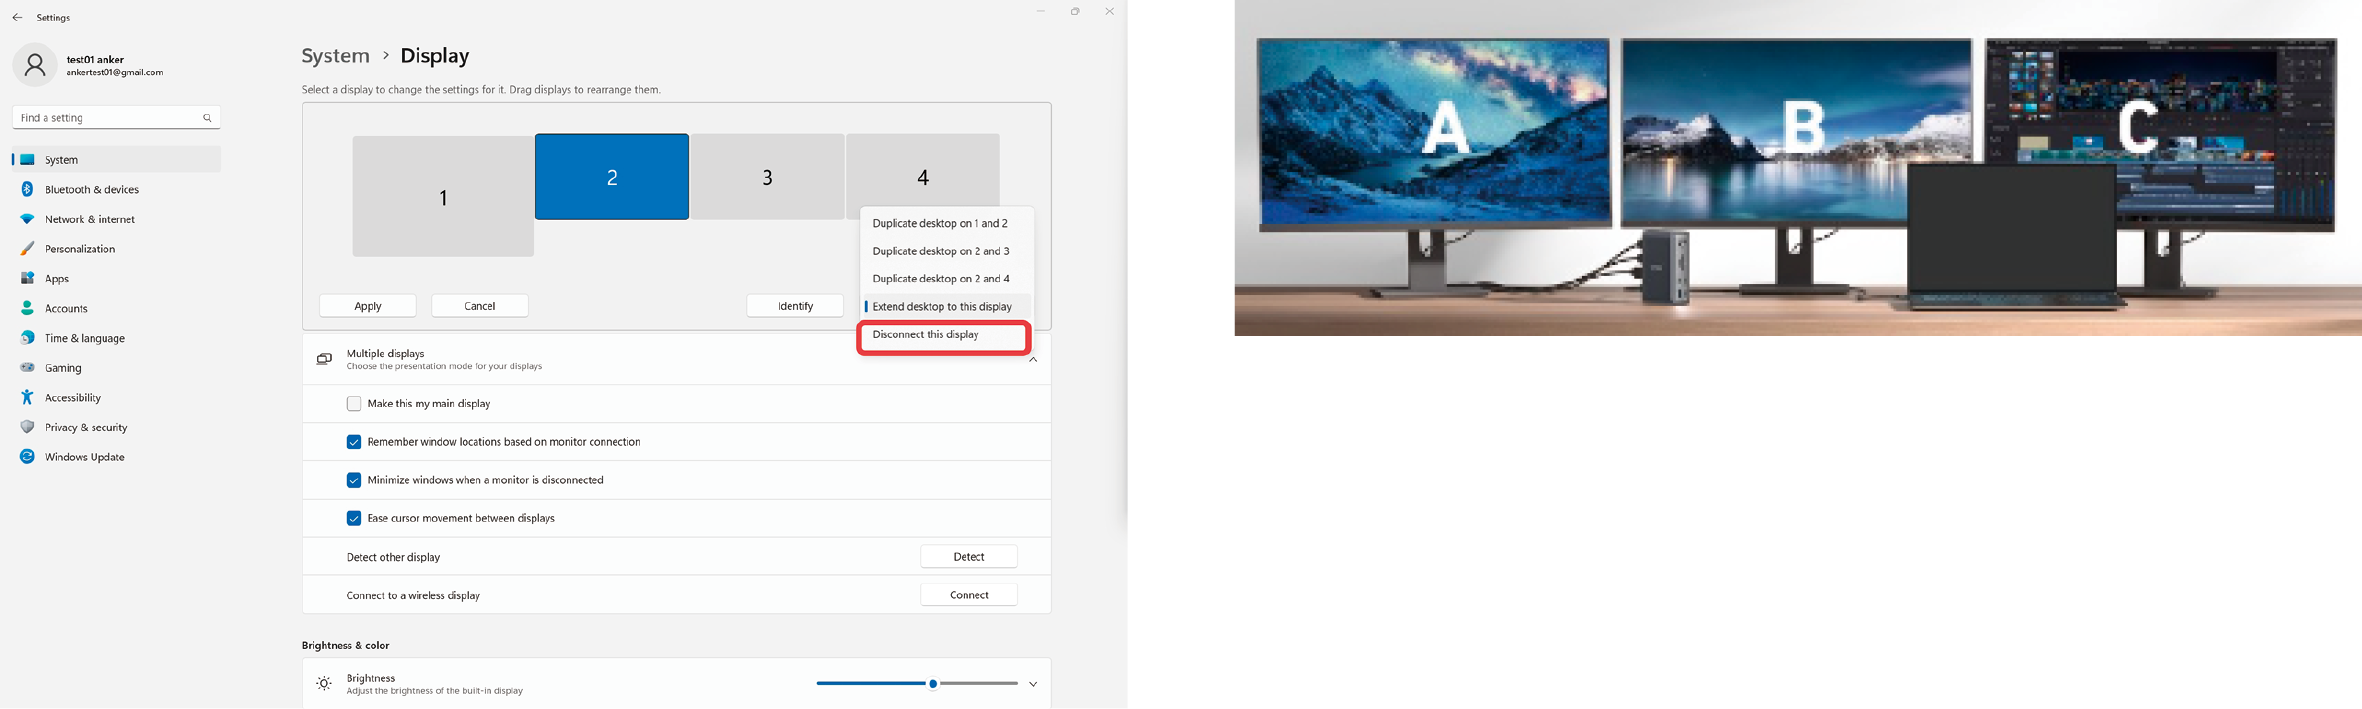Select display 3 in the arrangement
This screenshot has height=709, width=2362.
767,177
